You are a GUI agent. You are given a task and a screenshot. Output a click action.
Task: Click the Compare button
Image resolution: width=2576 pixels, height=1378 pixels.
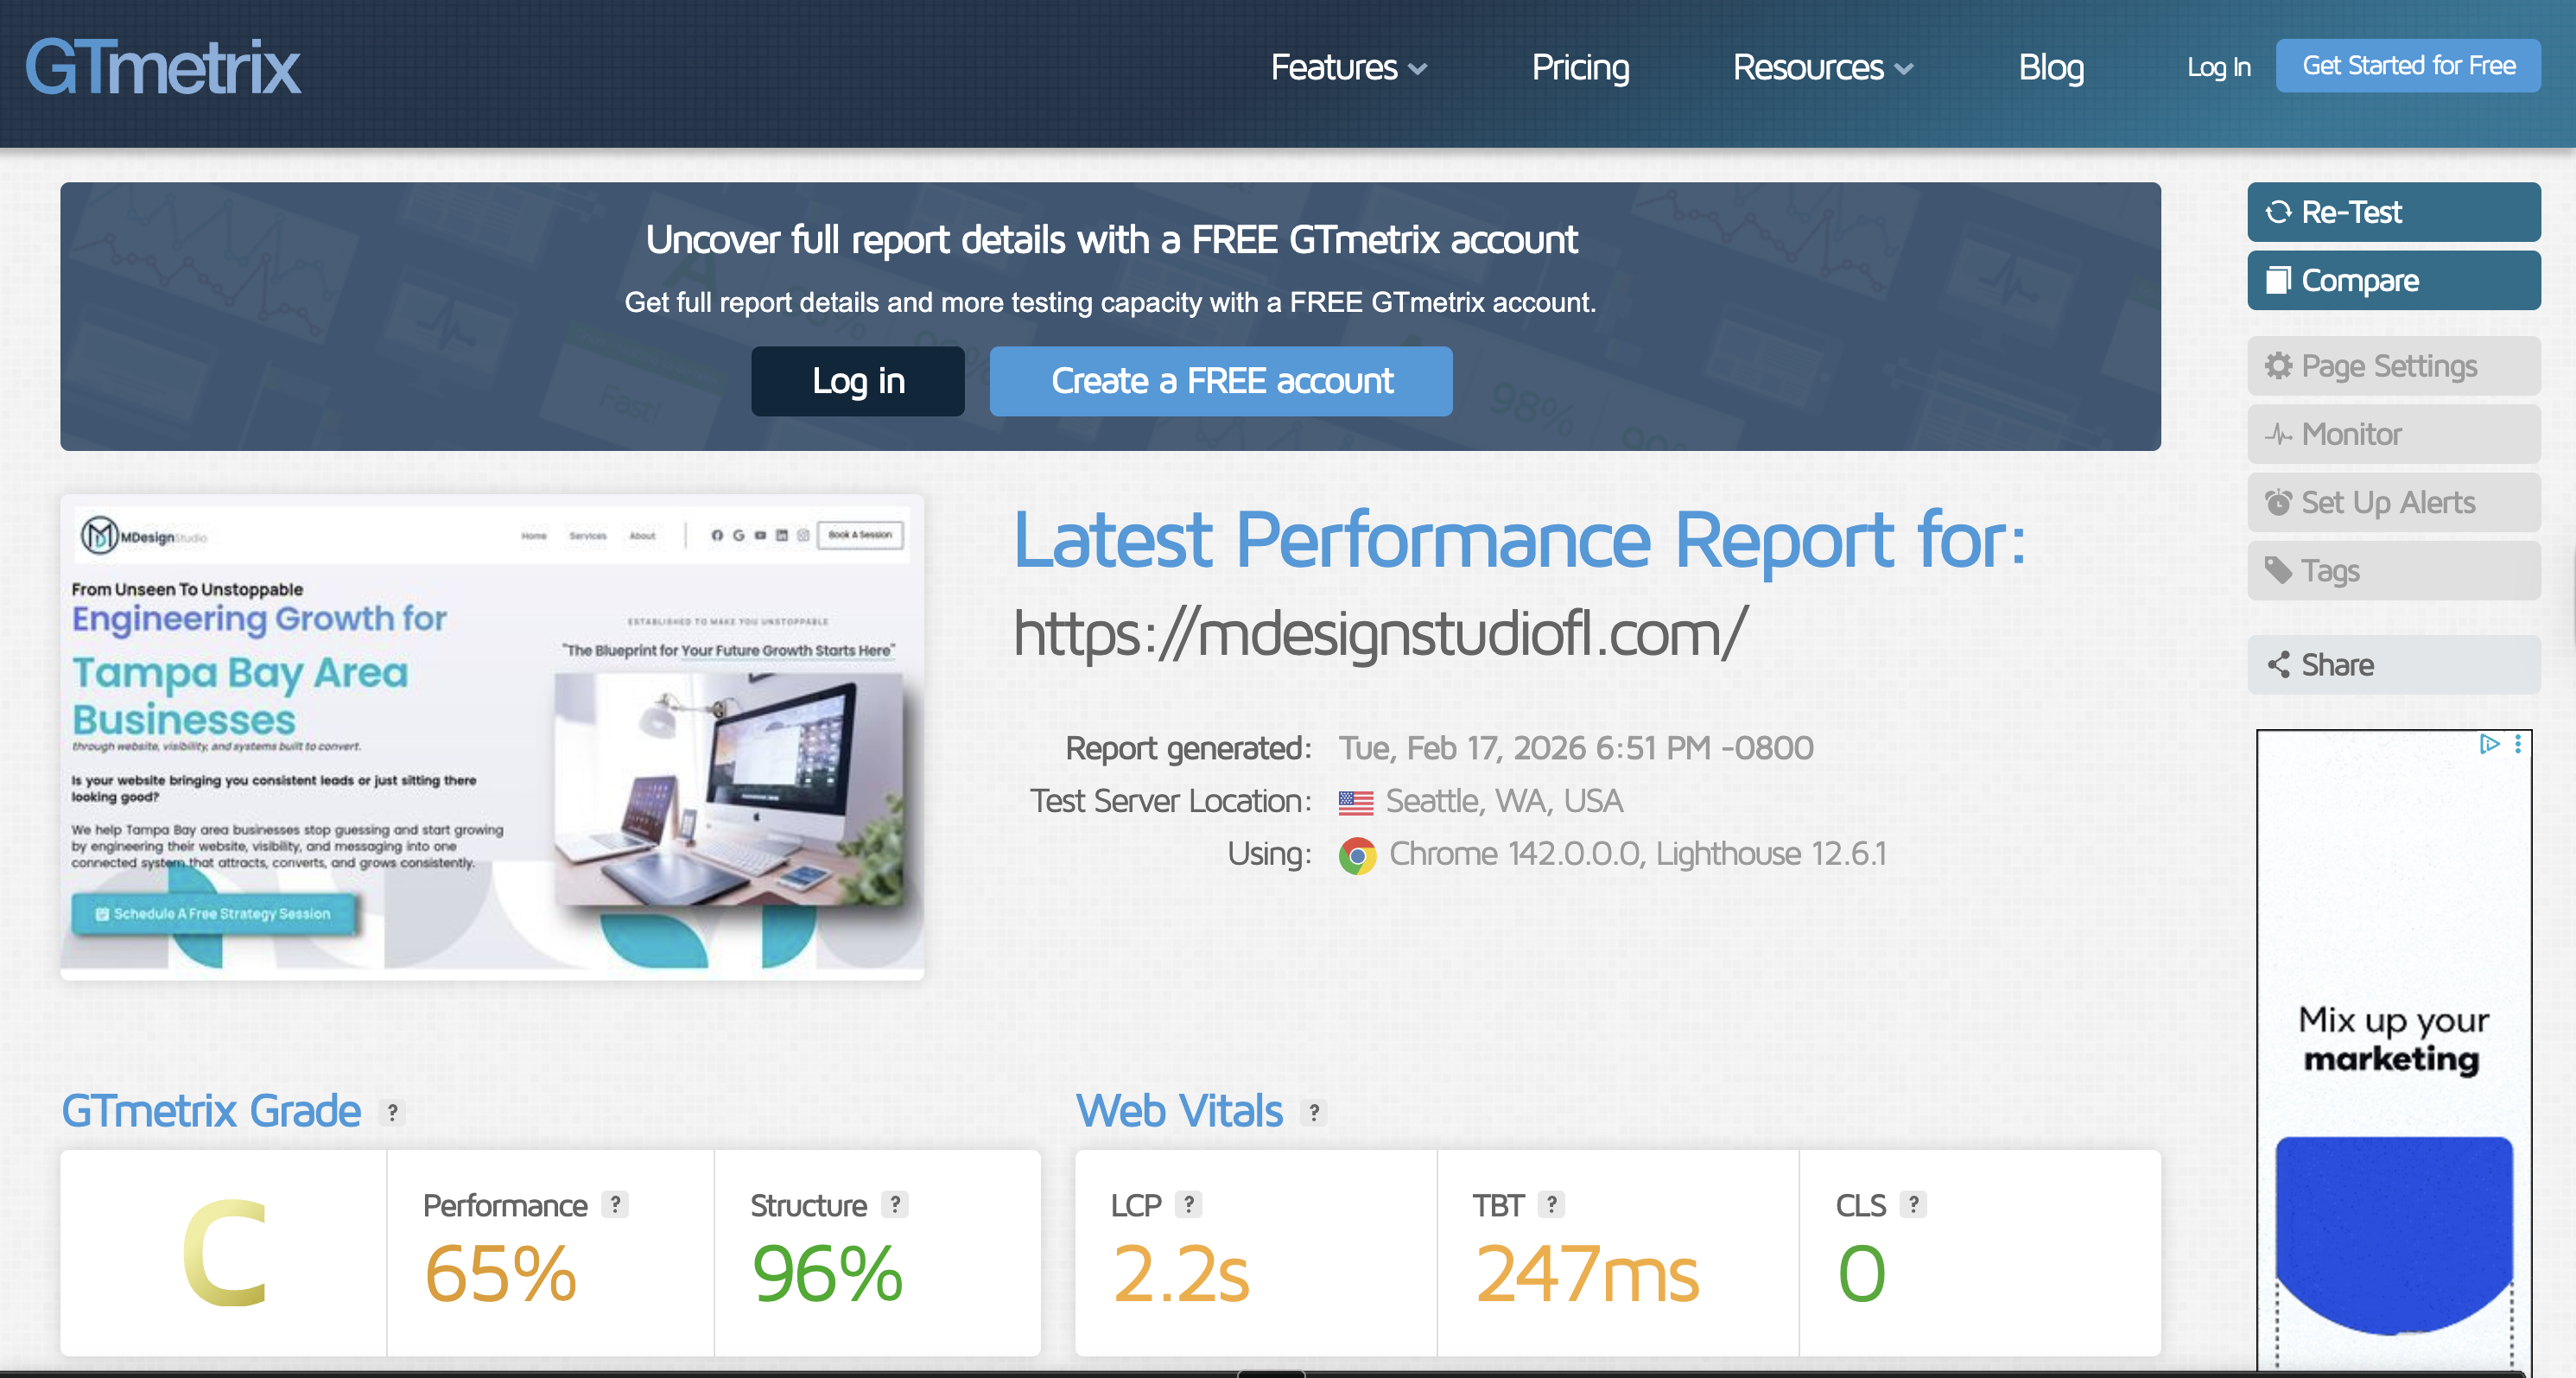click(x=2393, y=280)
